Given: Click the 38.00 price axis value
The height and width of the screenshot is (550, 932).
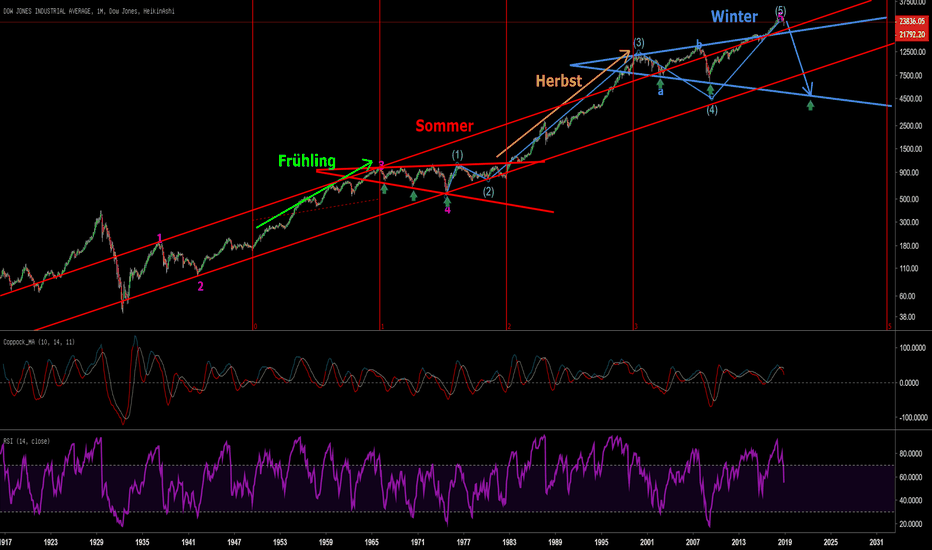Looking at the screenshot, I should point(908,317).
